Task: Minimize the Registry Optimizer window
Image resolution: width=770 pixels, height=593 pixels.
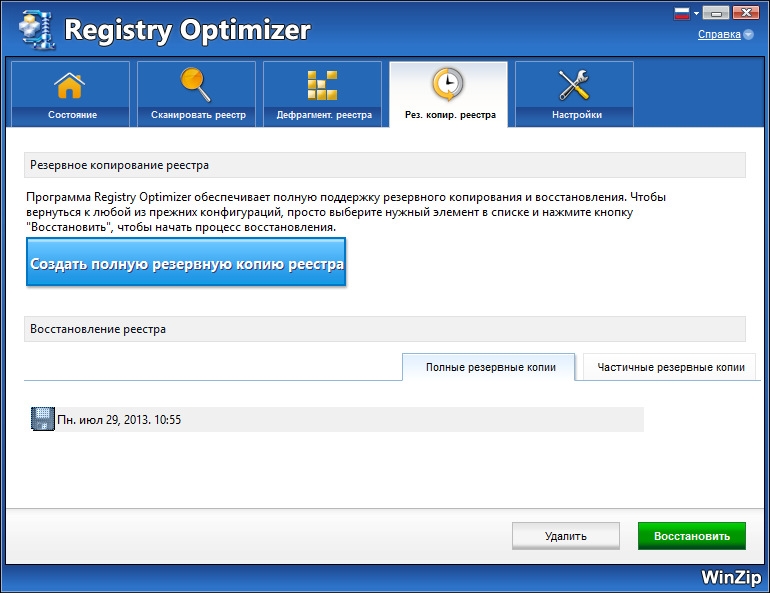Action: (x=716, y=13)
